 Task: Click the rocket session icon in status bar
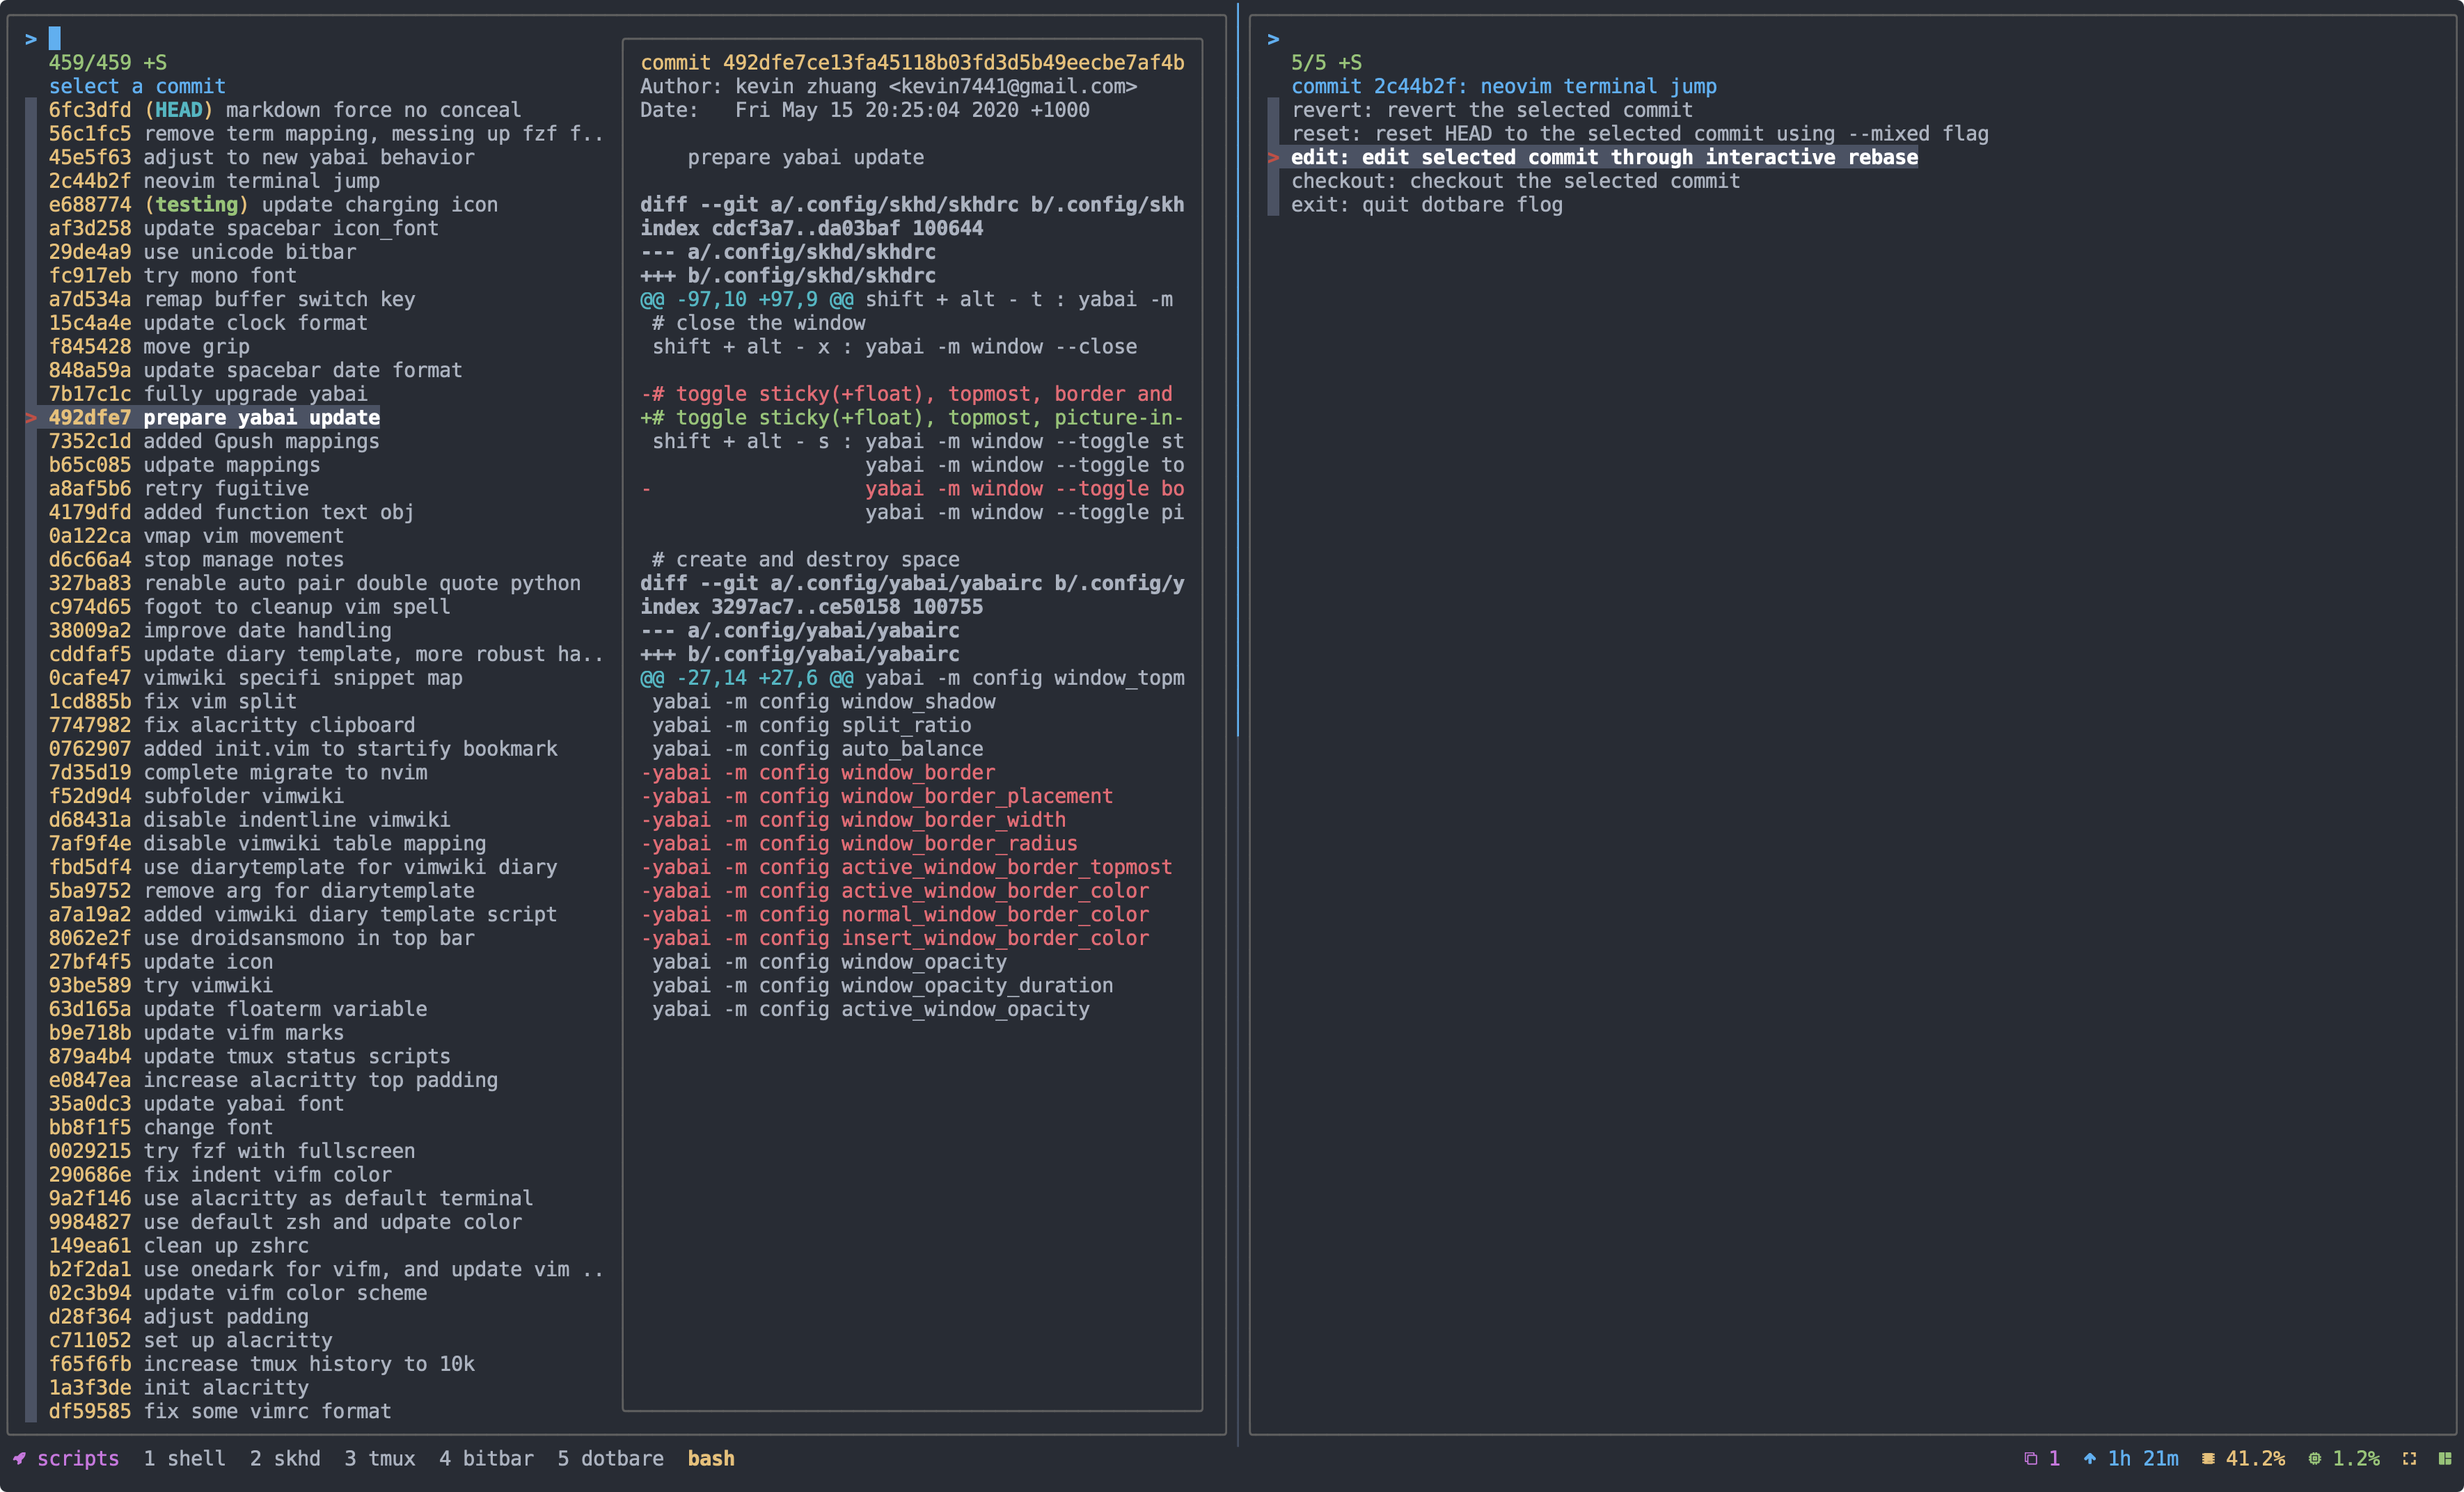pos(19,1458)
